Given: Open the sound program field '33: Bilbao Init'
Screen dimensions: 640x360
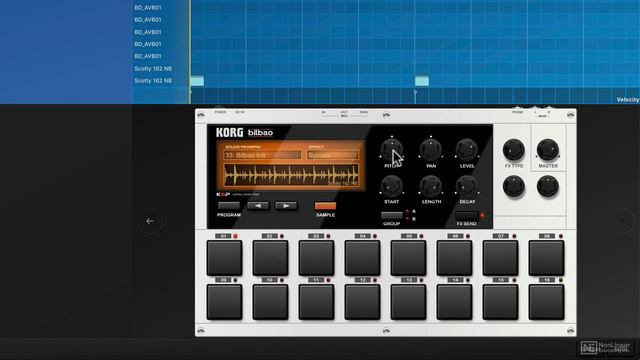Looking at the screenshot, I should [x=262, y=155].
